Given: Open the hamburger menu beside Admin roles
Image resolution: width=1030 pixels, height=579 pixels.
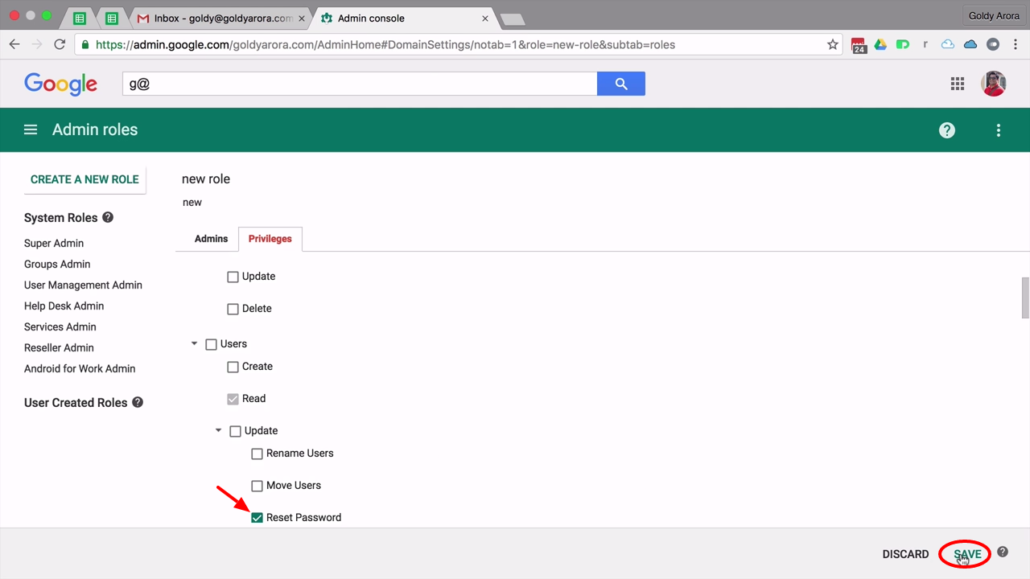Looking at the screenshot, I should tap(30, 129).
